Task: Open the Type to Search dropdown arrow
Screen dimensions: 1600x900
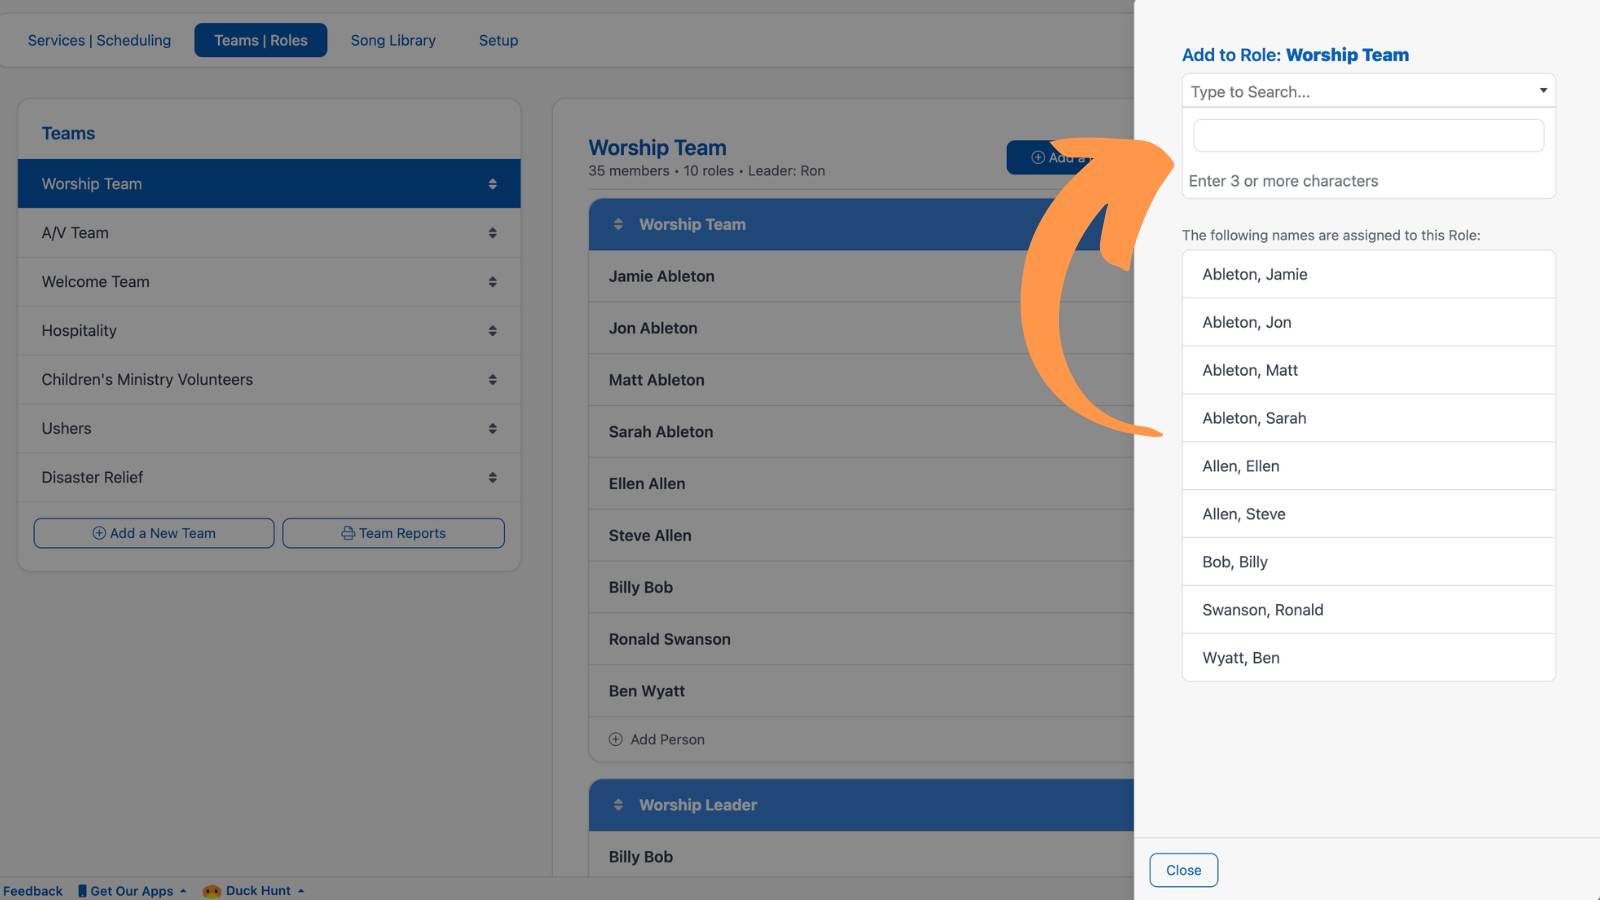Action: tap(1543, 91)
